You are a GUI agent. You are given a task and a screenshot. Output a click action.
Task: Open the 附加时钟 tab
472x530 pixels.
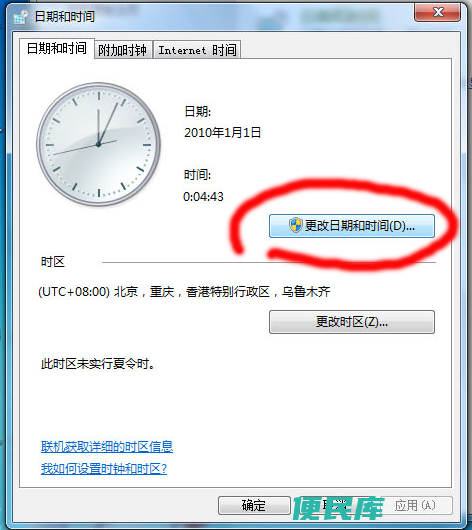pos(123,50)
